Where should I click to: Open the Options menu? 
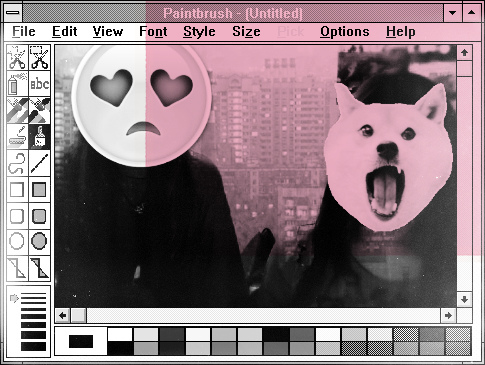tap(345, 32)
